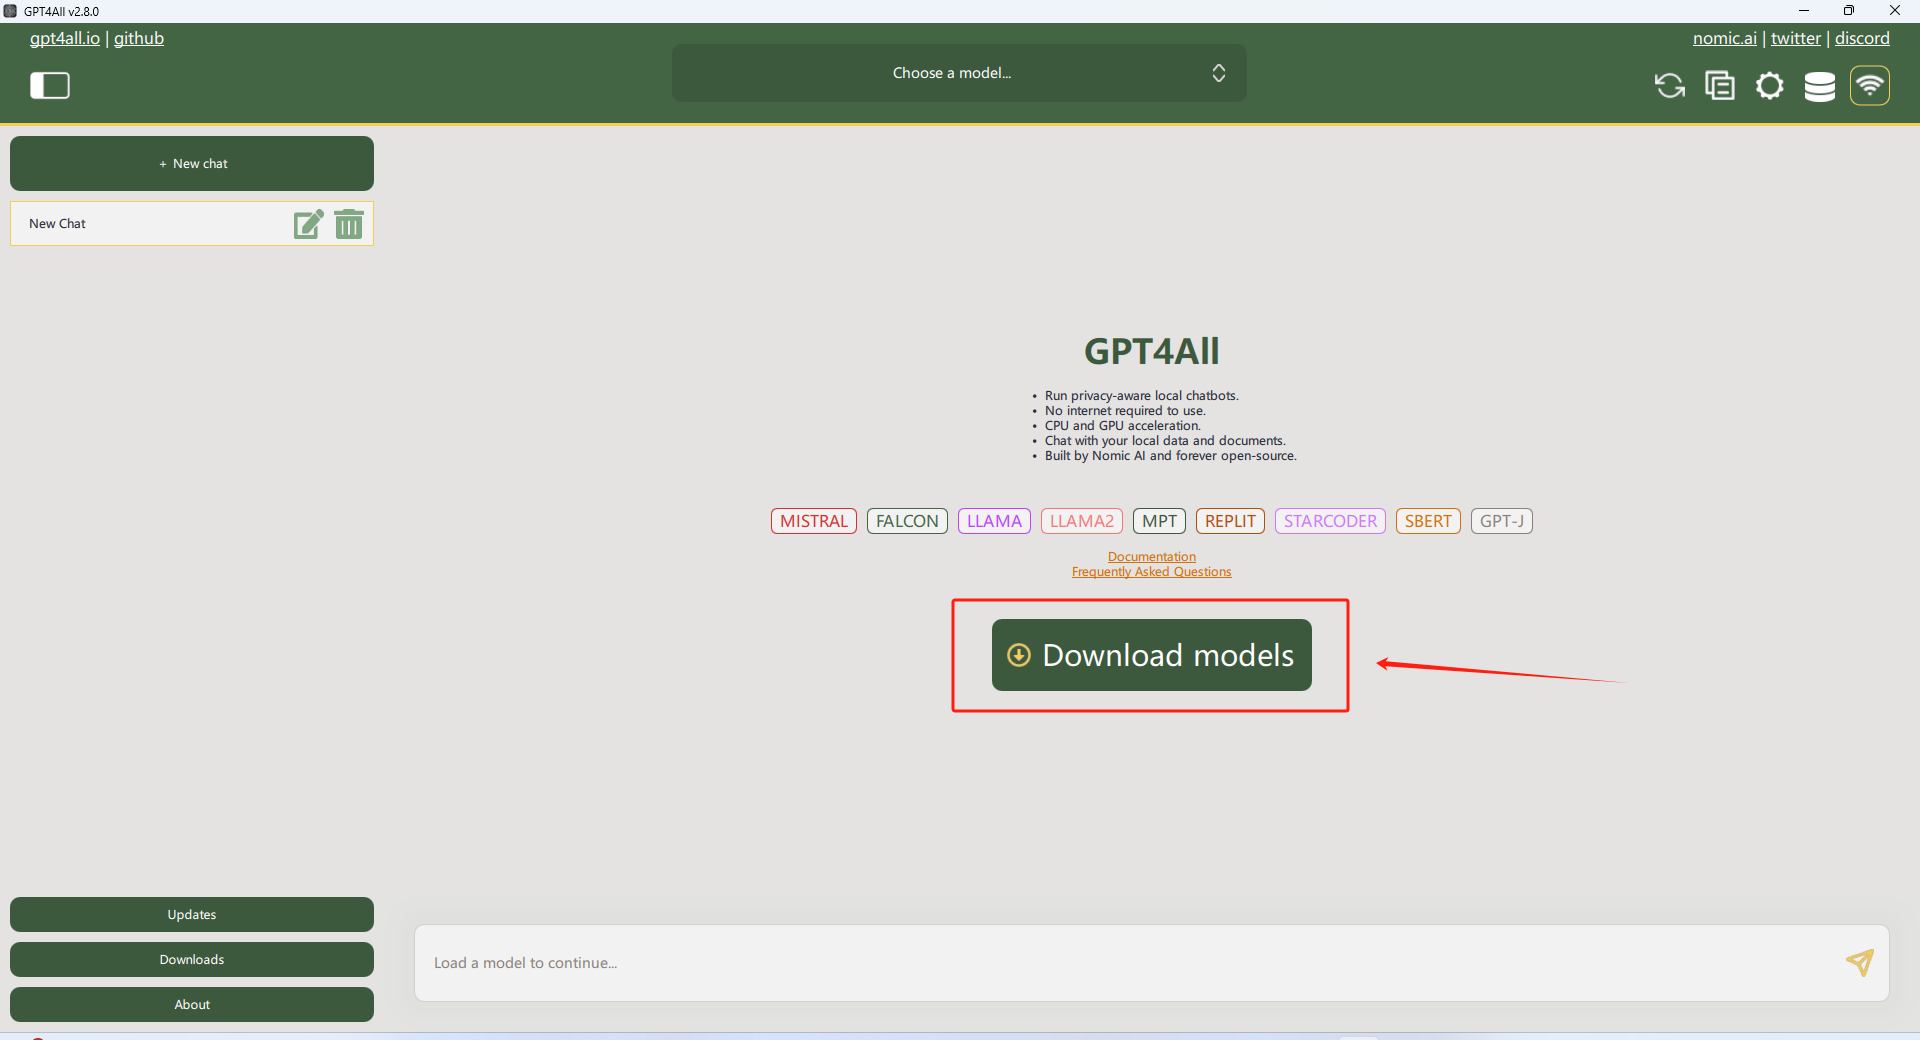Click the send message paper plane icon
The width and height of the screenshot is (1920, 1040).
click(x=1859, y=962)
